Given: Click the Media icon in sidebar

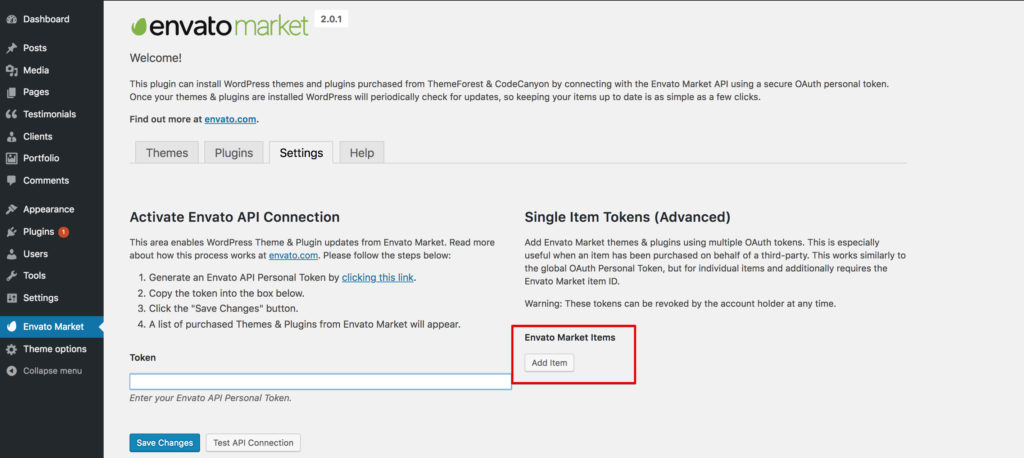Looking at the screenshot, I should (x=11, y=71).
